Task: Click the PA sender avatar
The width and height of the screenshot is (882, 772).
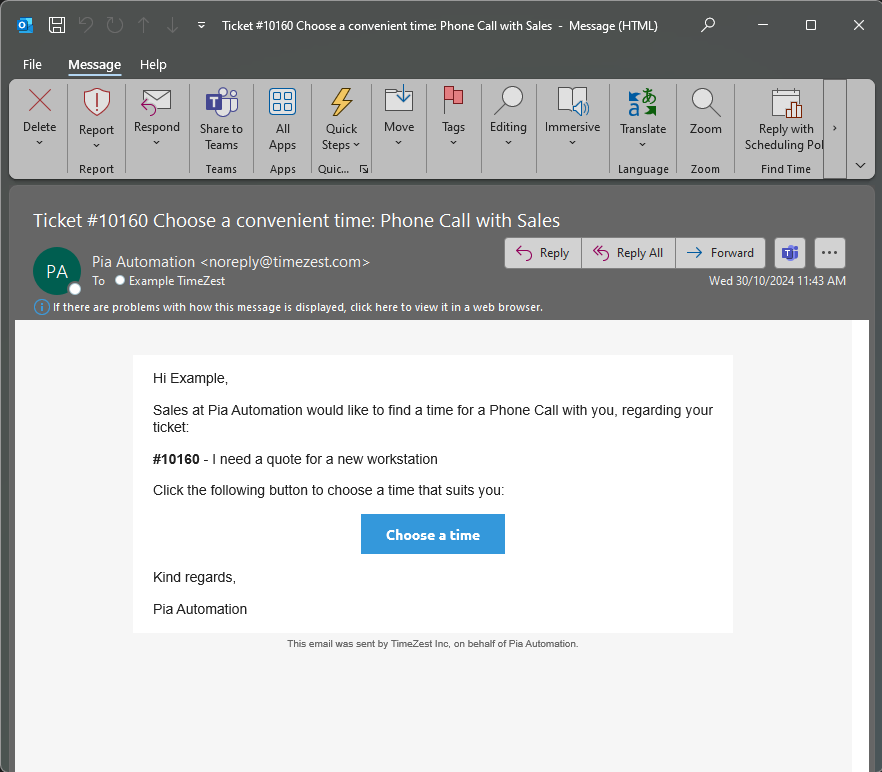Action: click(57, 271)
